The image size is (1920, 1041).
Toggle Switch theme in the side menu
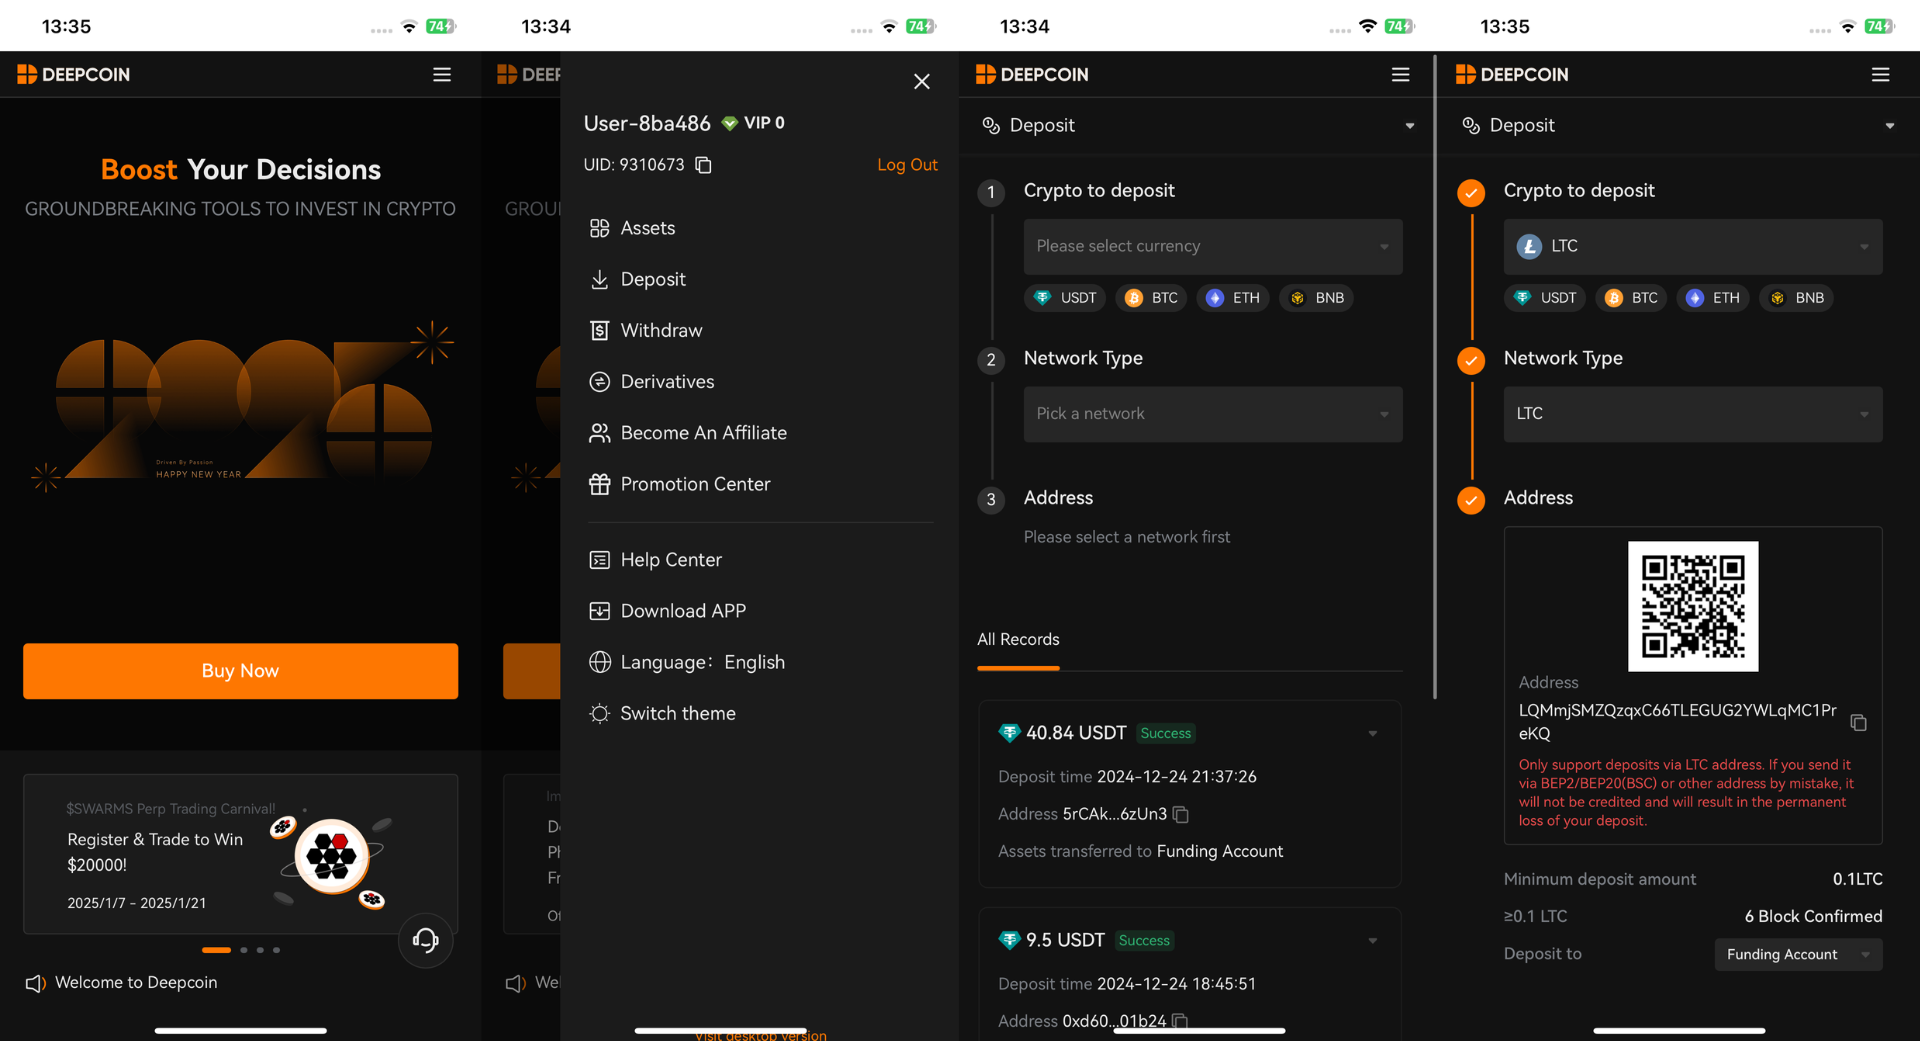663,713
